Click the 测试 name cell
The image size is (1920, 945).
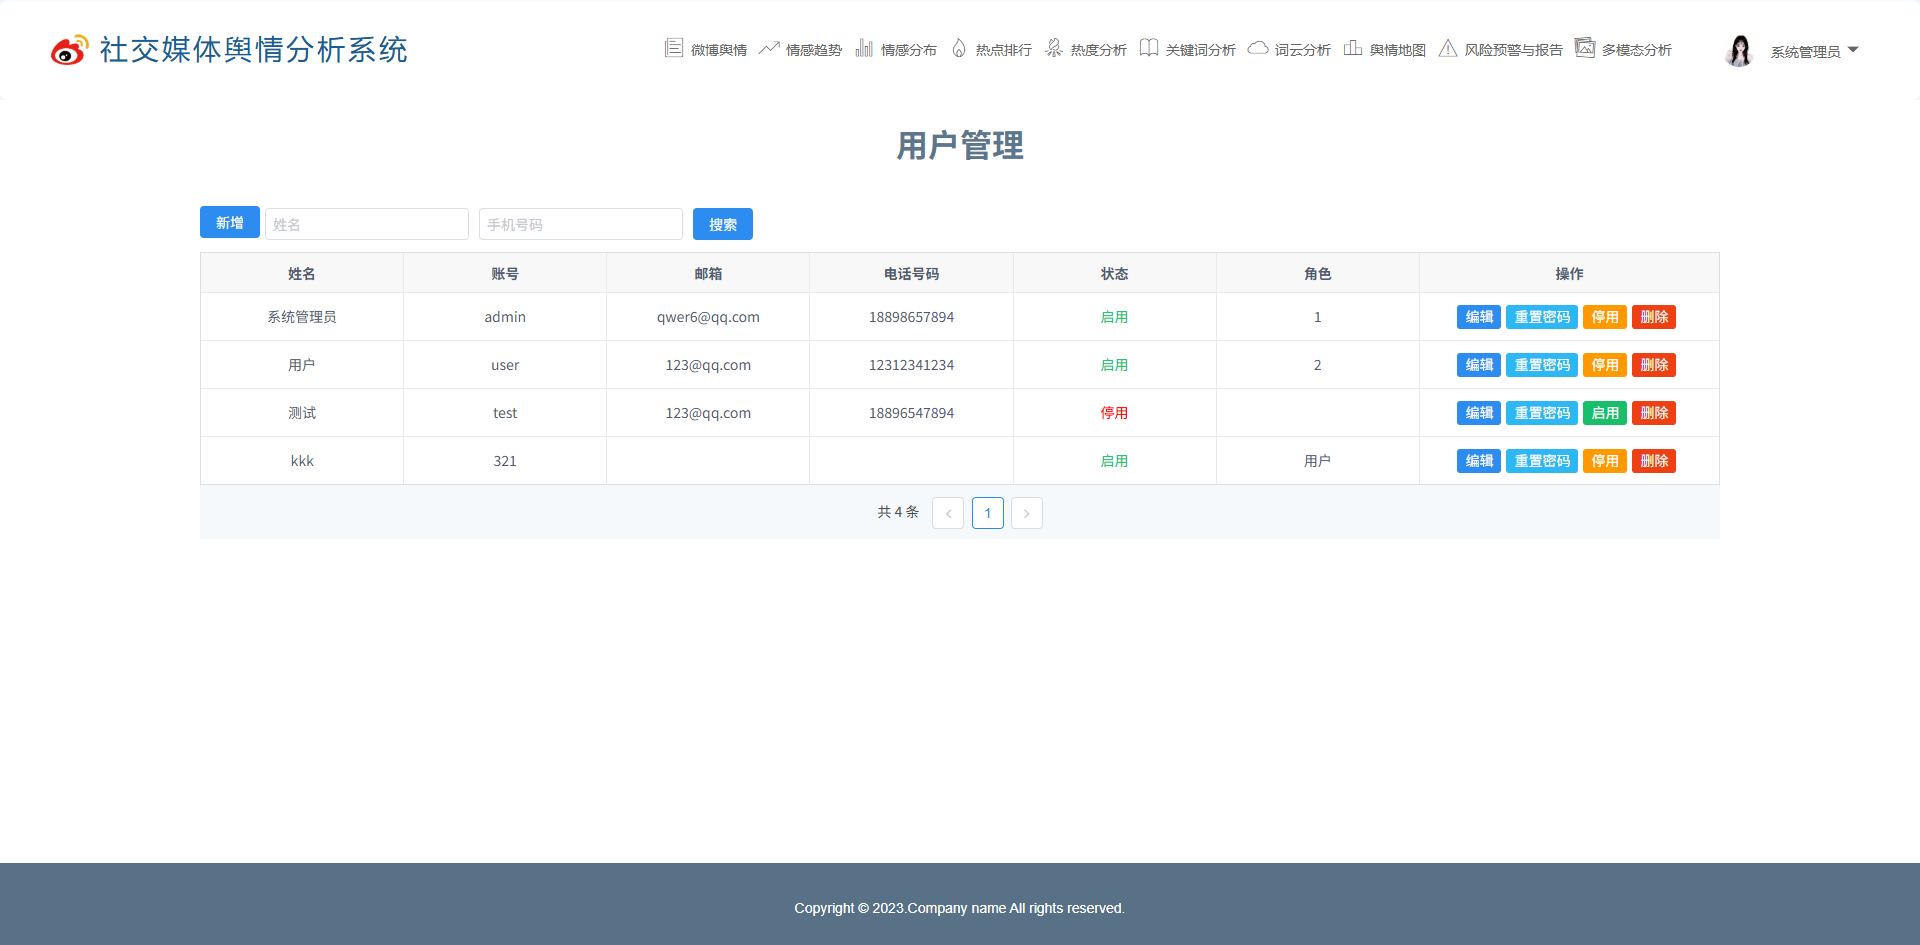point(302,413)
